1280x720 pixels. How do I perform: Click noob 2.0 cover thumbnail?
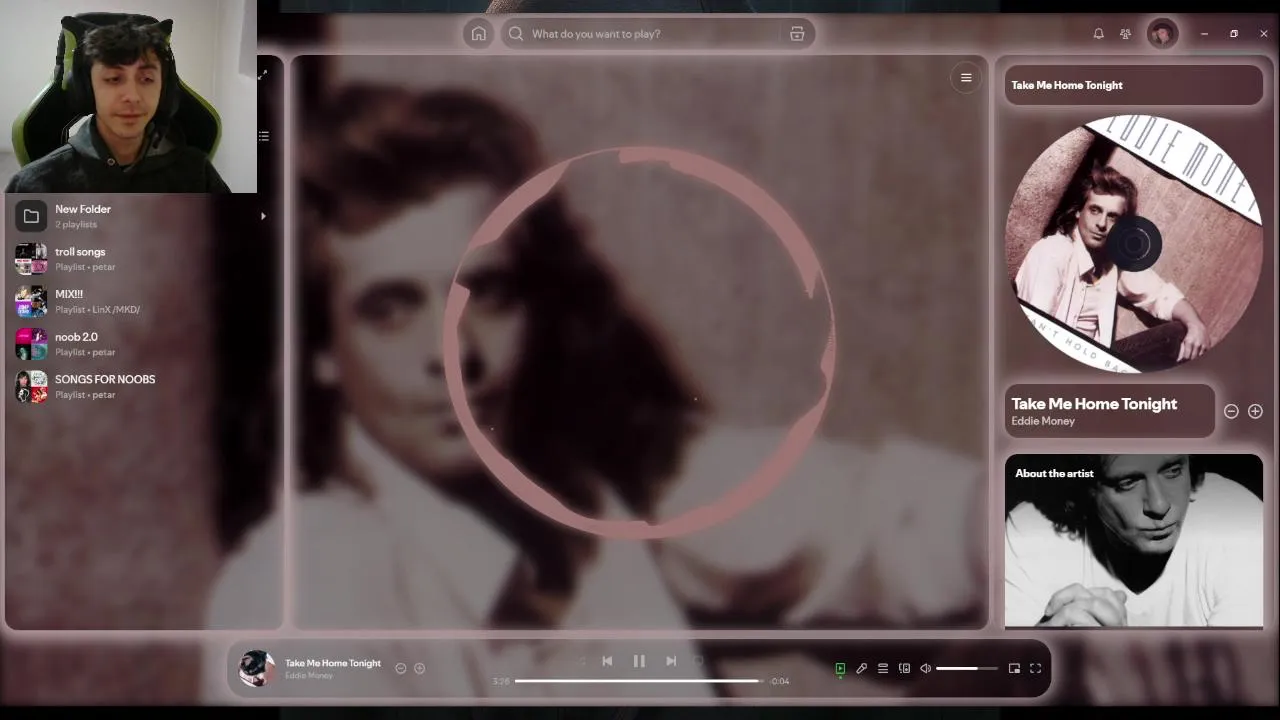31,344
